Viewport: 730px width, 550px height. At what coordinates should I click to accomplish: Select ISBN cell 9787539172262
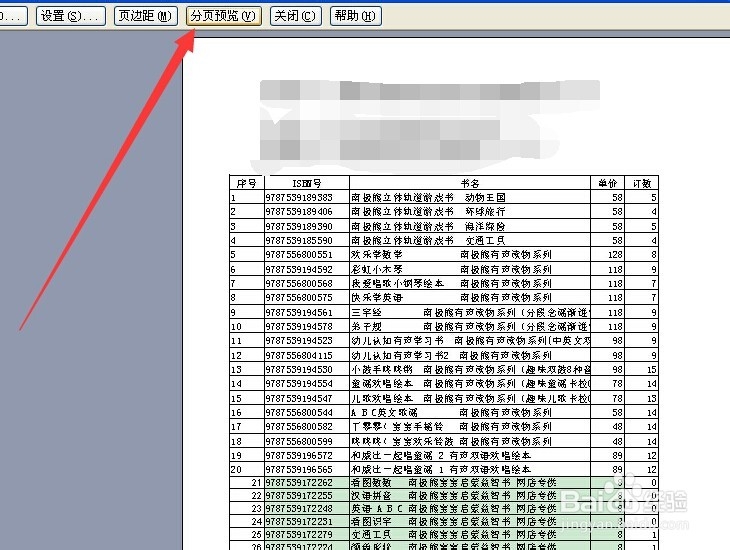307,482
